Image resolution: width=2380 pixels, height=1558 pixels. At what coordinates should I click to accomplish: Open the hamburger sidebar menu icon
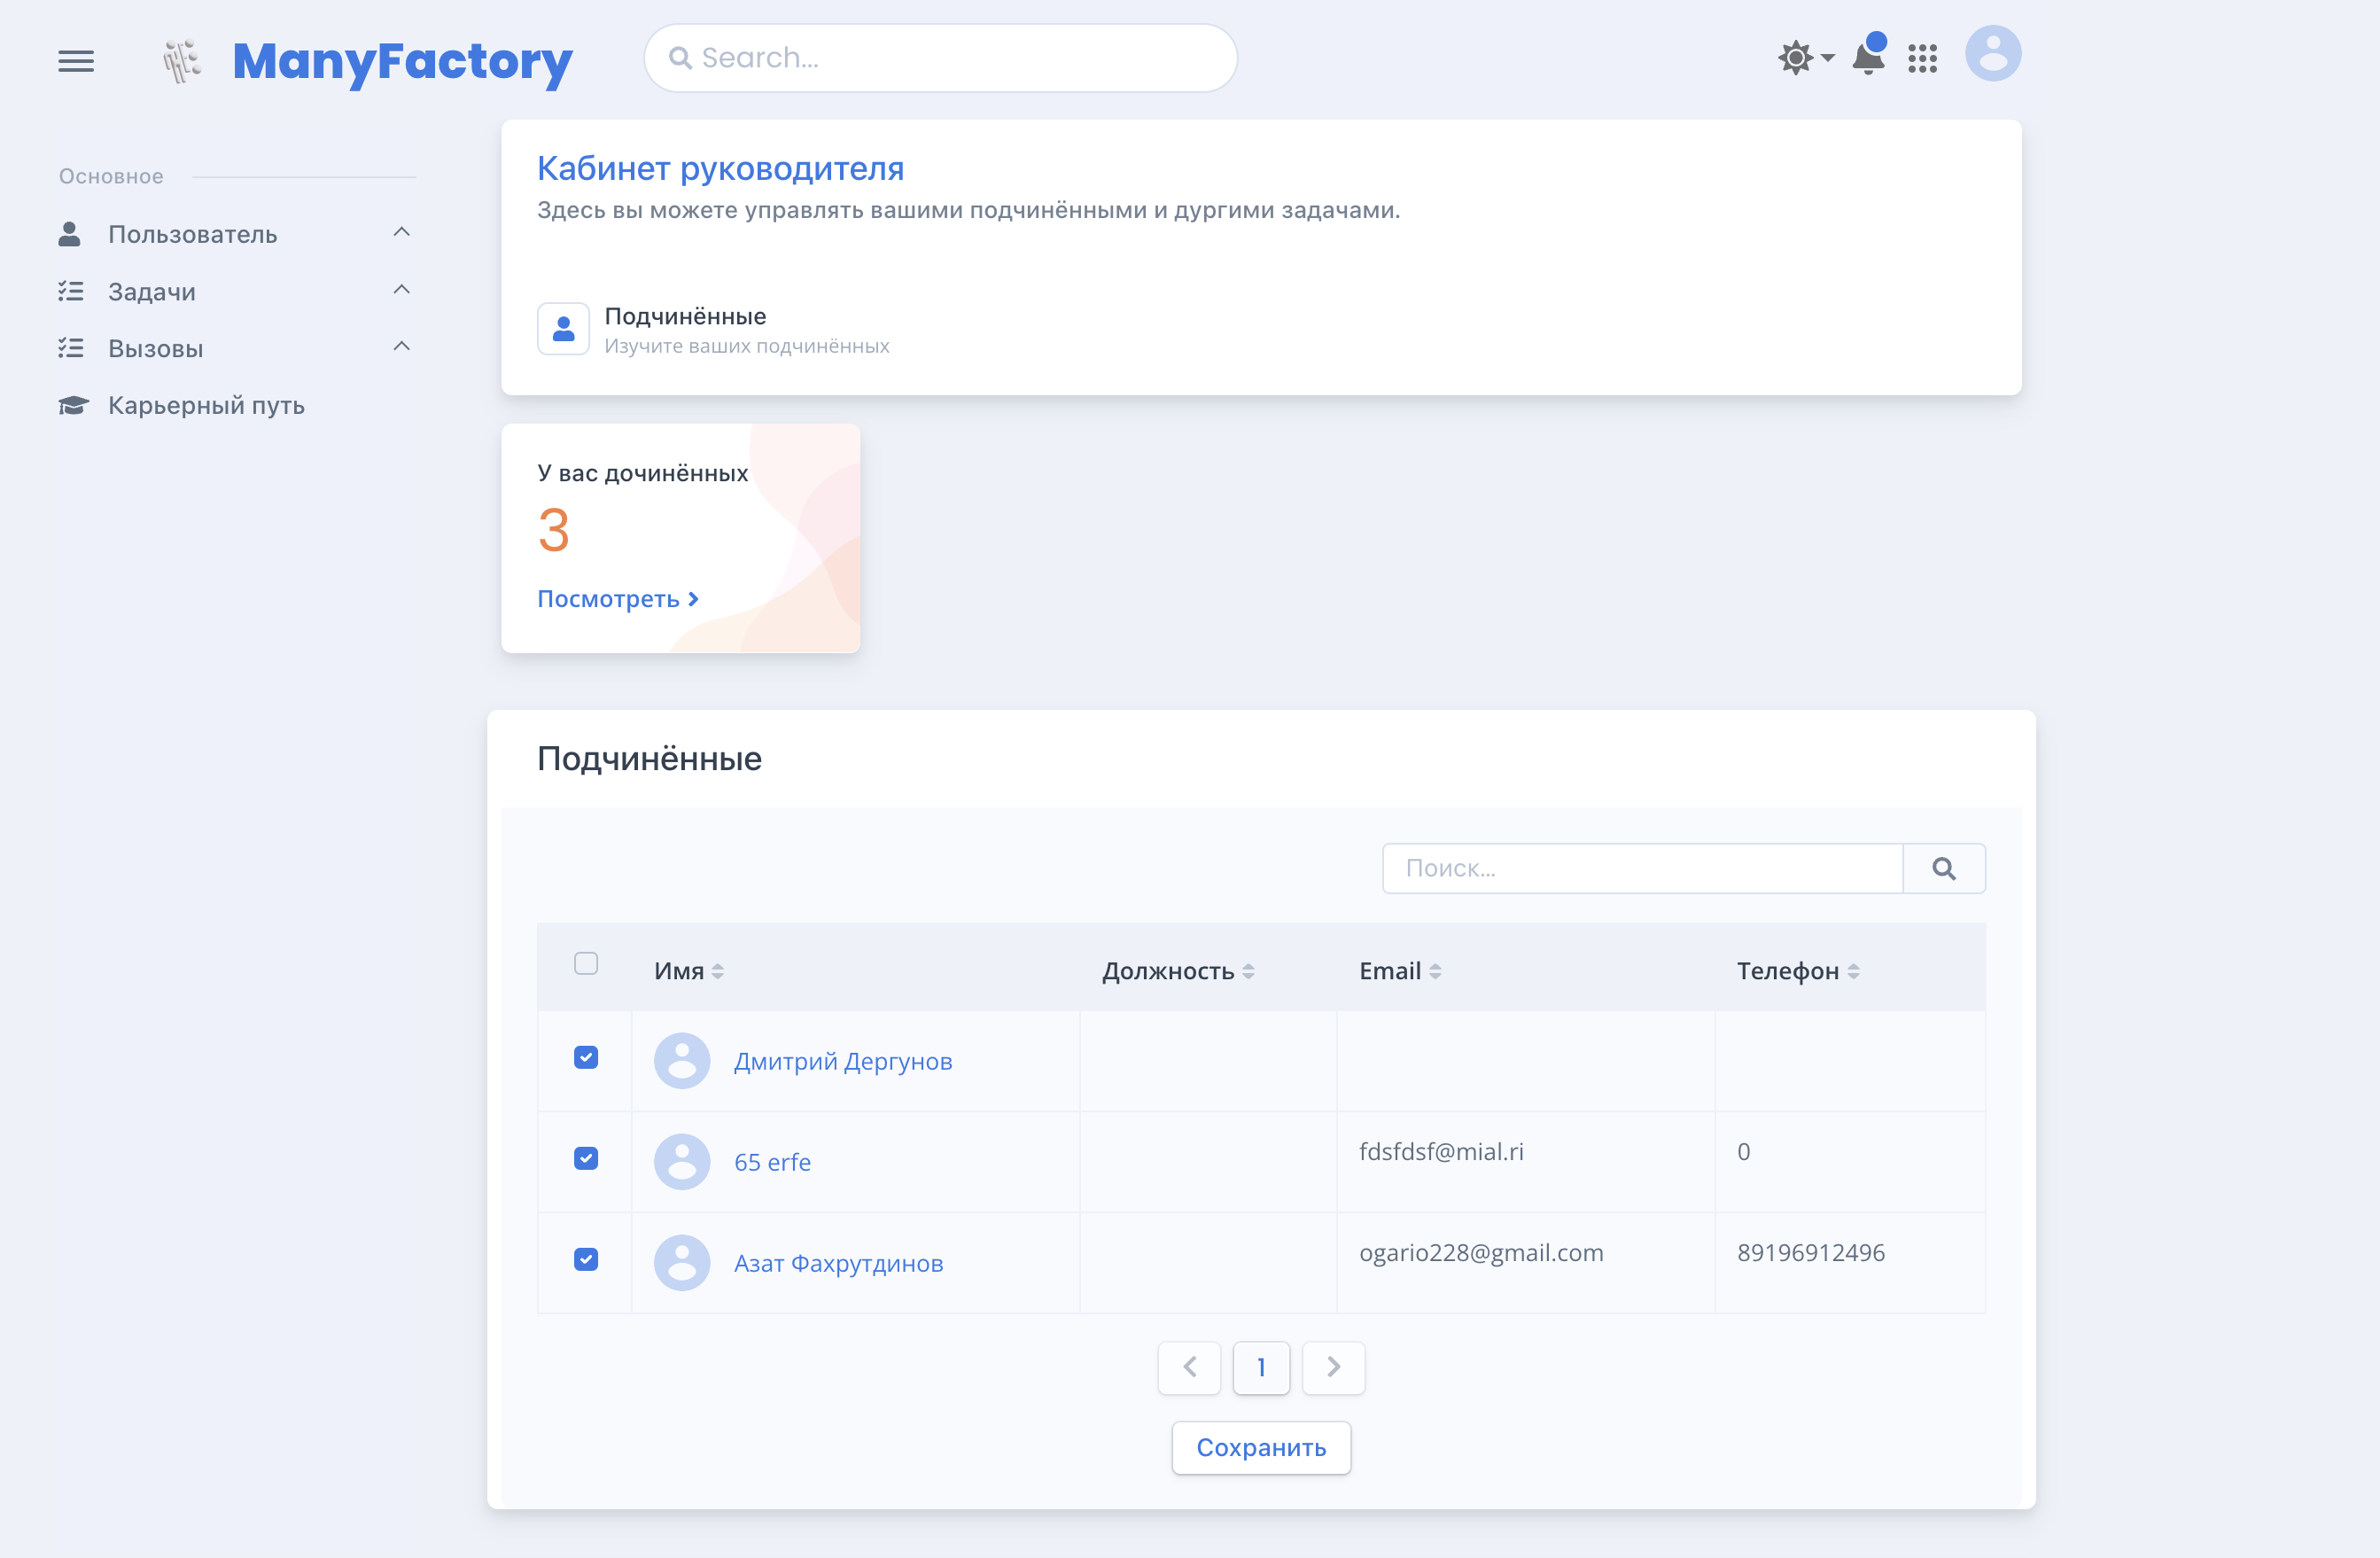(76, 61)
